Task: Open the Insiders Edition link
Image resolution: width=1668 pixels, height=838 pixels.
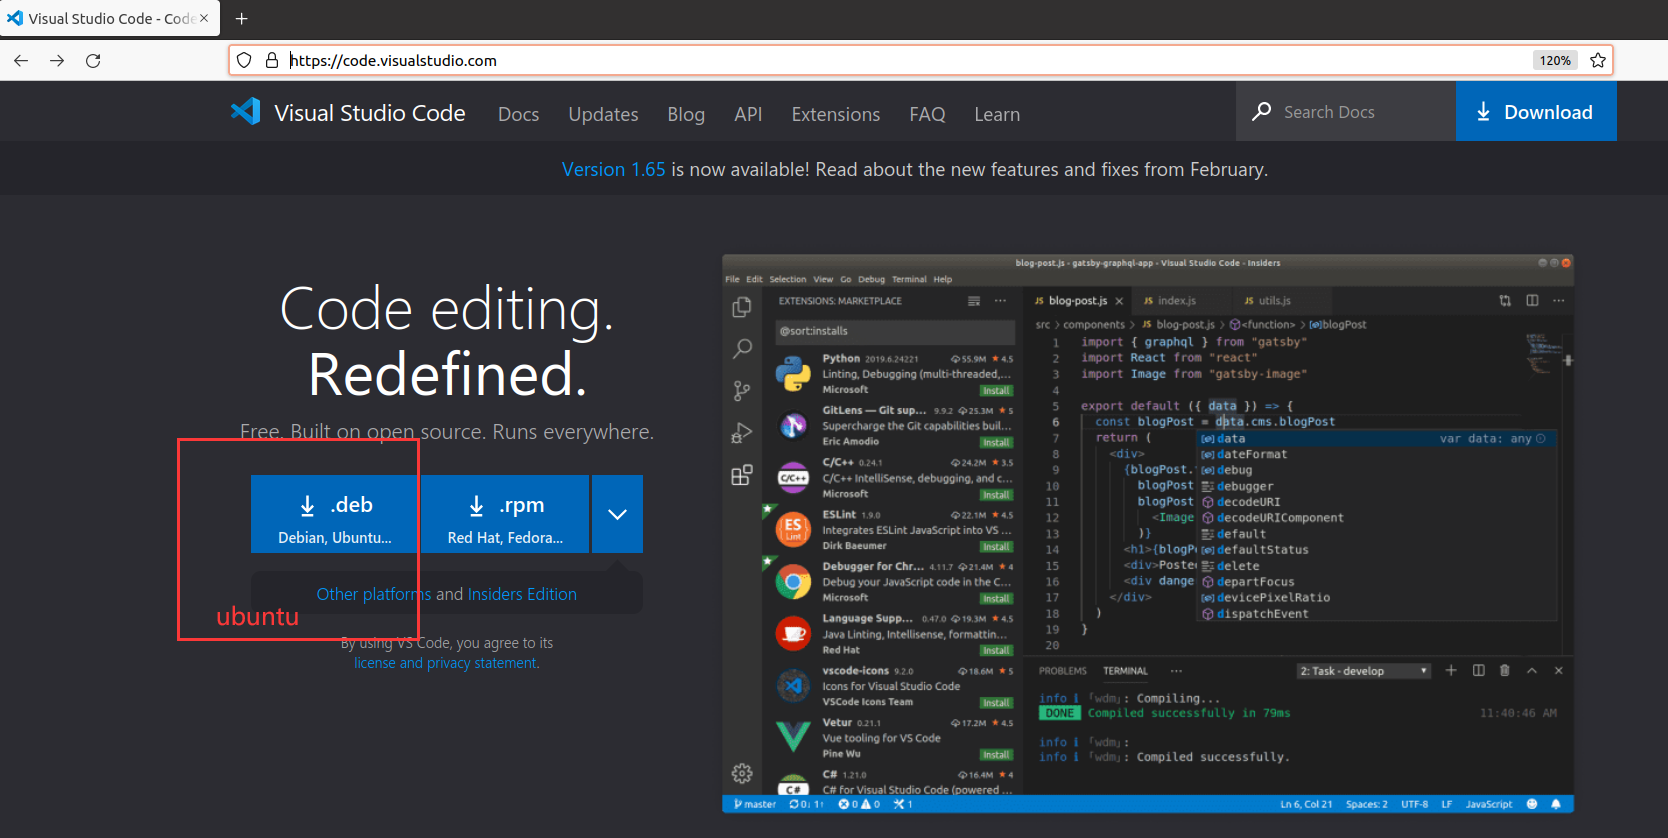Action: tap(522, 594)
